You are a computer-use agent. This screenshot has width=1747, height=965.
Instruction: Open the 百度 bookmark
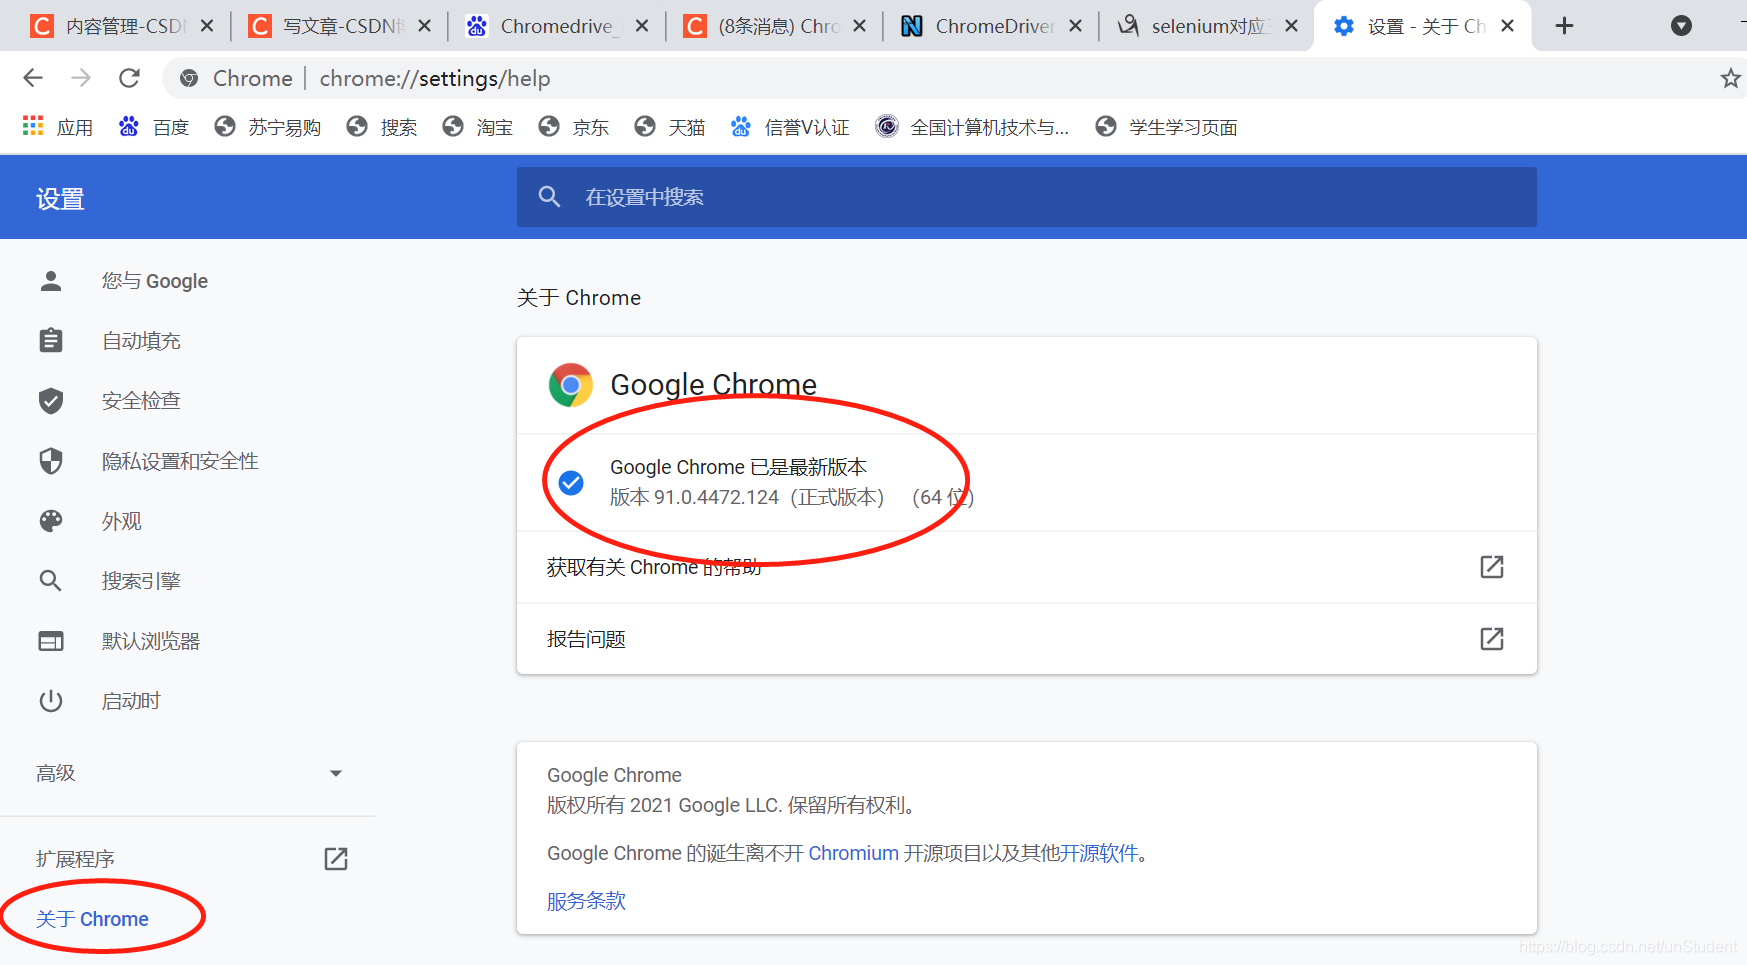coord(154,127)
